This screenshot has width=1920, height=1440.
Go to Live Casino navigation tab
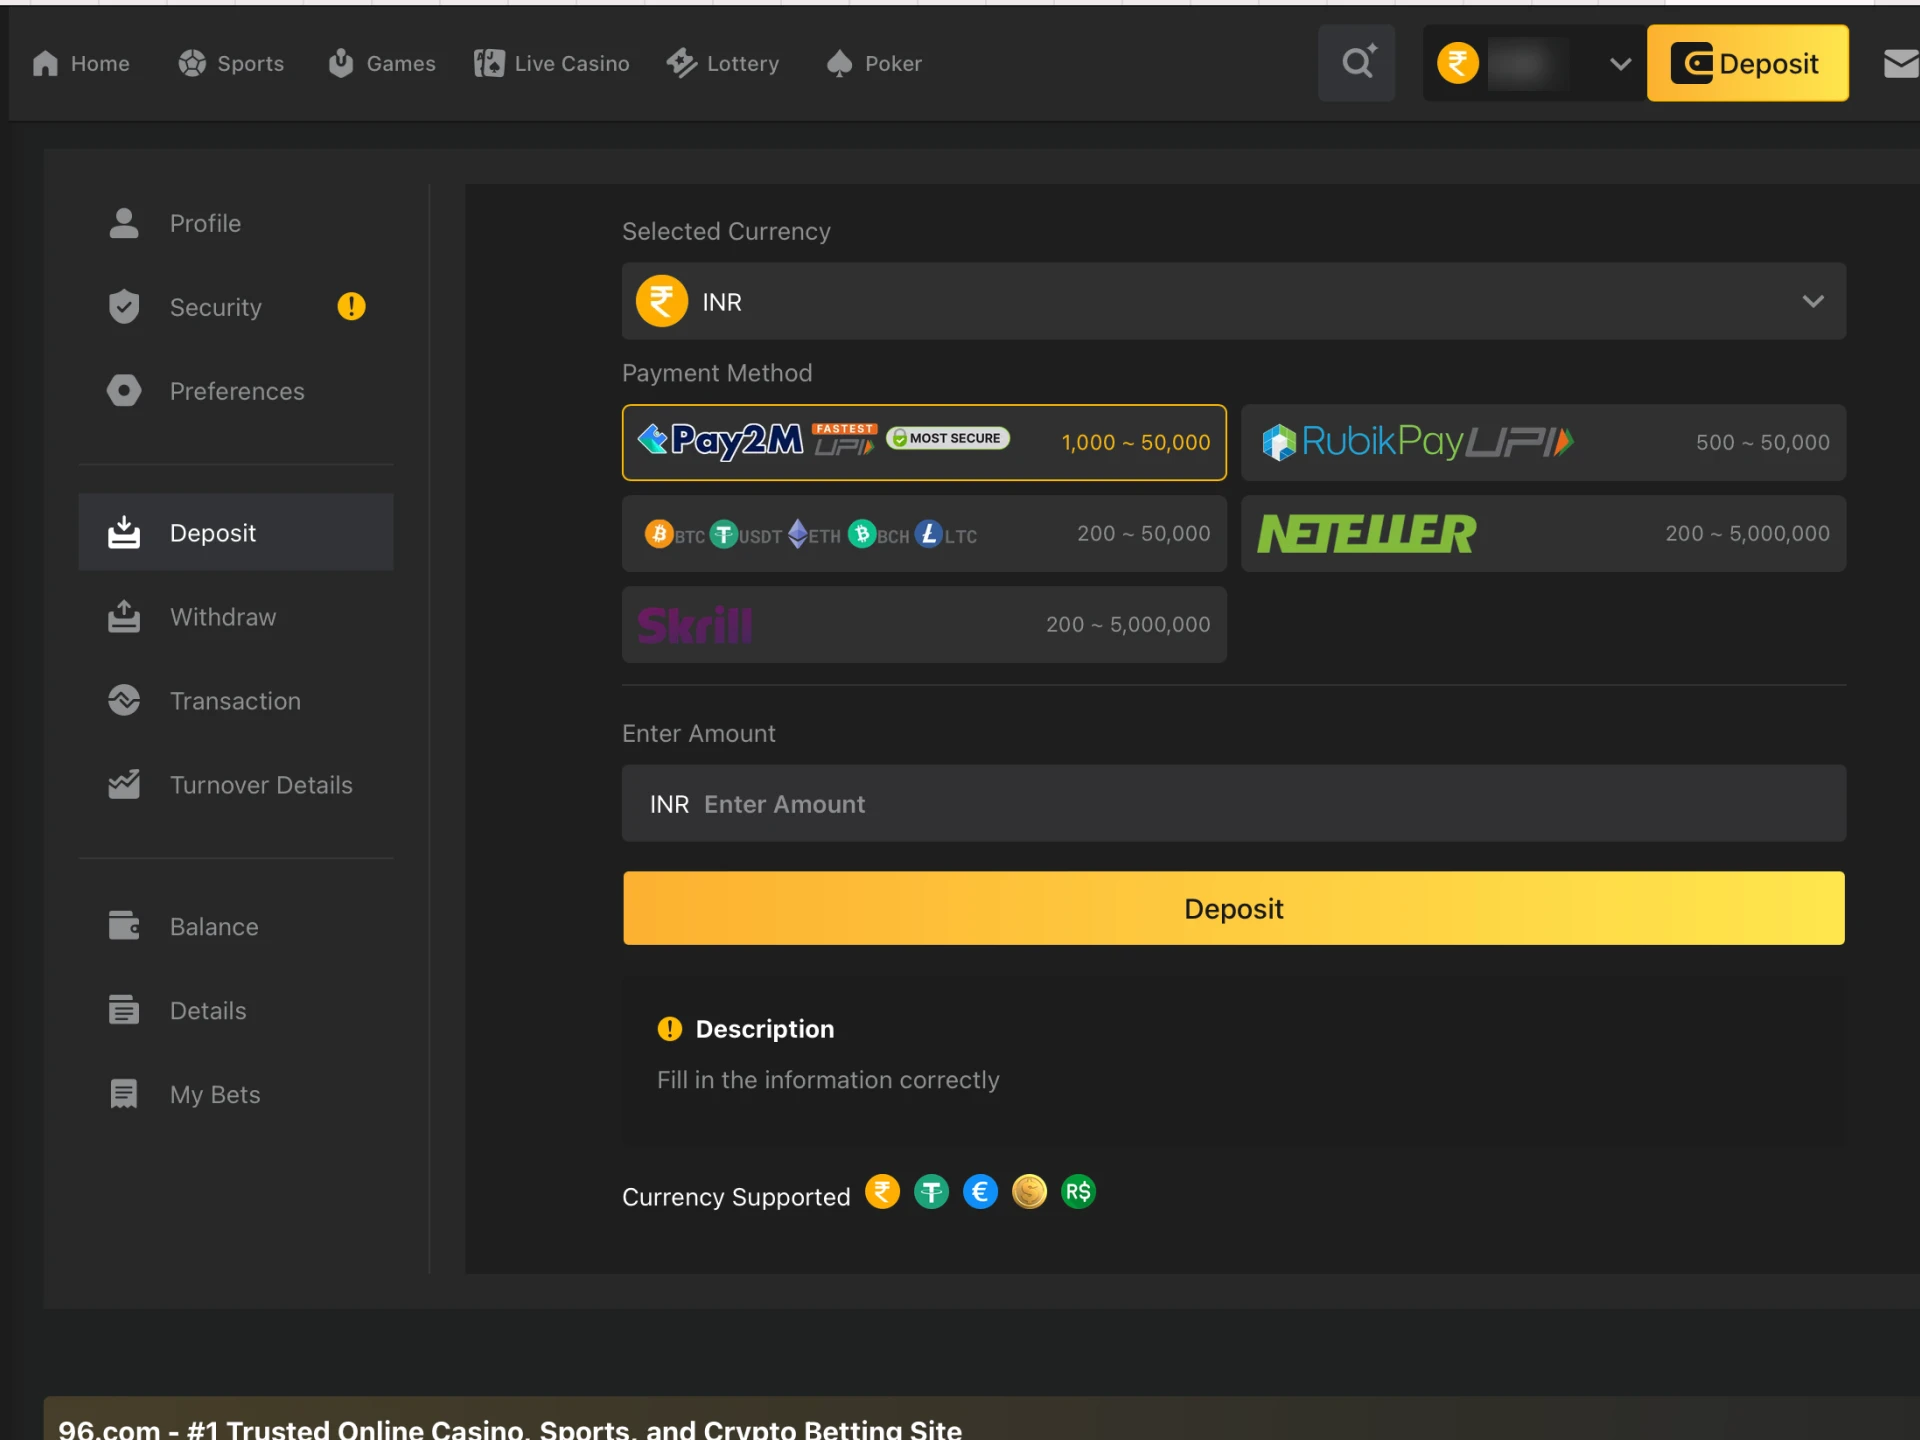(x=552, y=64)
